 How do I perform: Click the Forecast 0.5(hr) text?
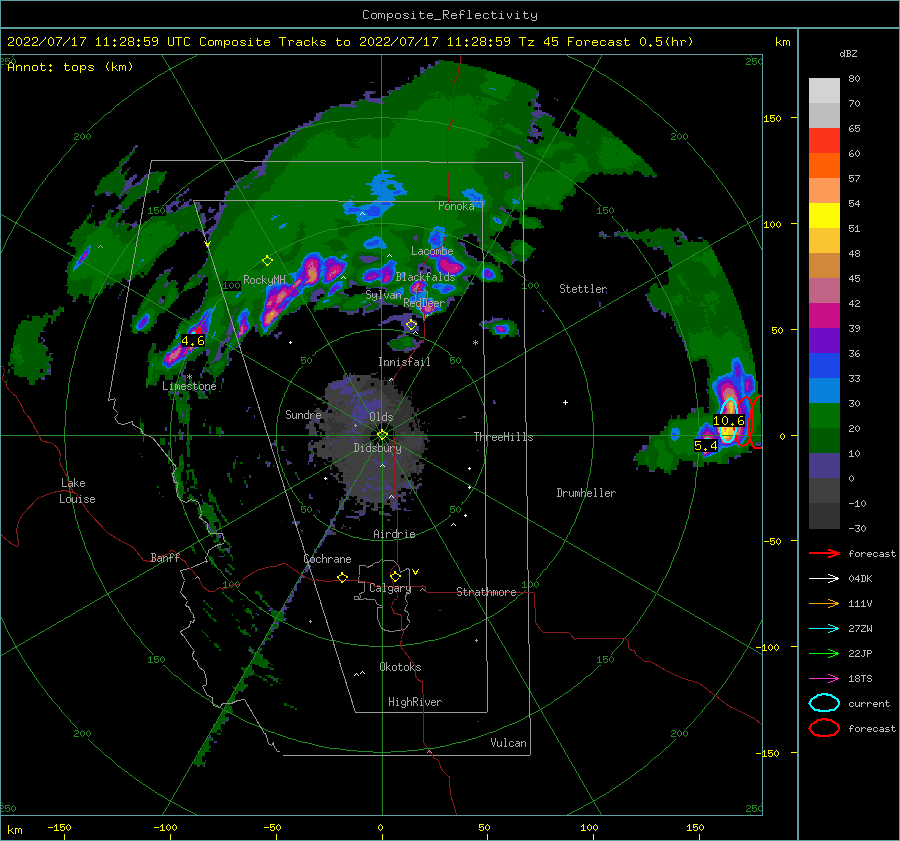tap(630, 42)
